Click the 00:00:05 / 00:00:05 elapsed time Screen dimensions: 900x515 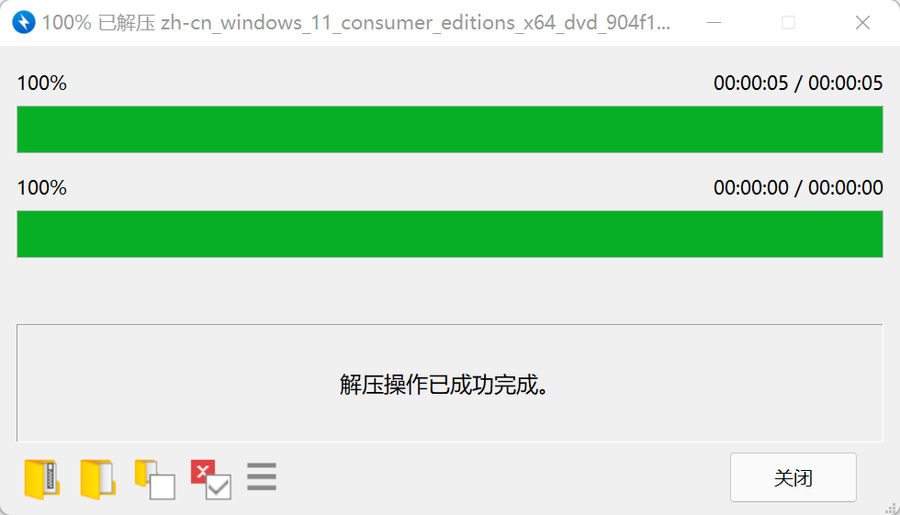pos(798,83)
